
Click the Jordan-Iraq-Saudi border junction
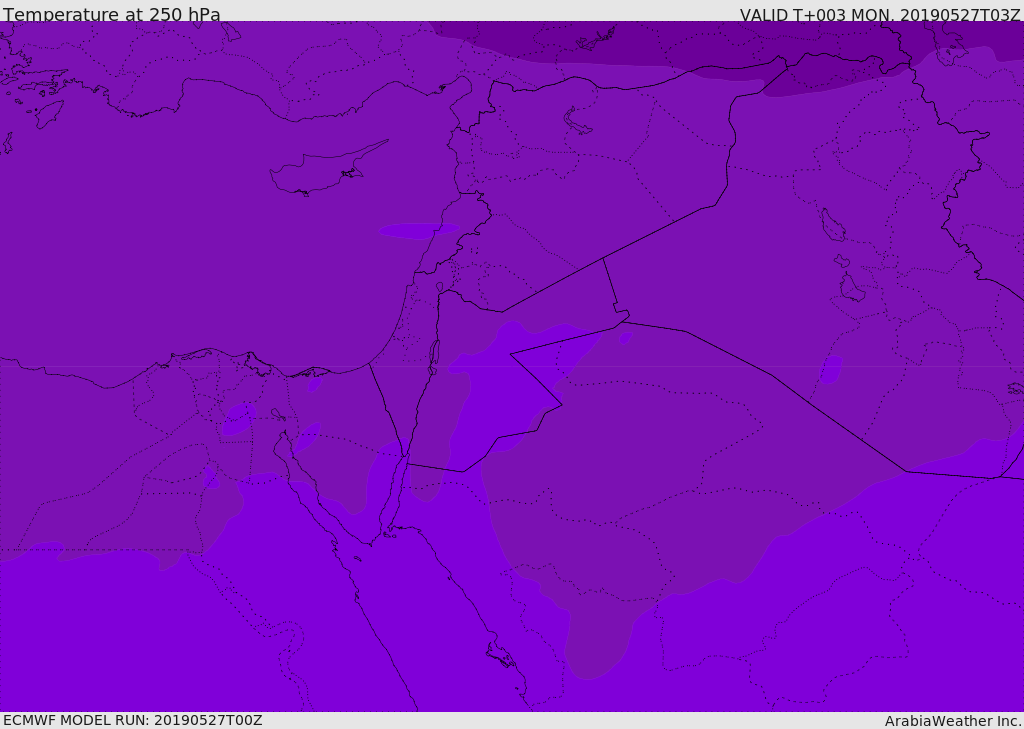tap(622, 321)
